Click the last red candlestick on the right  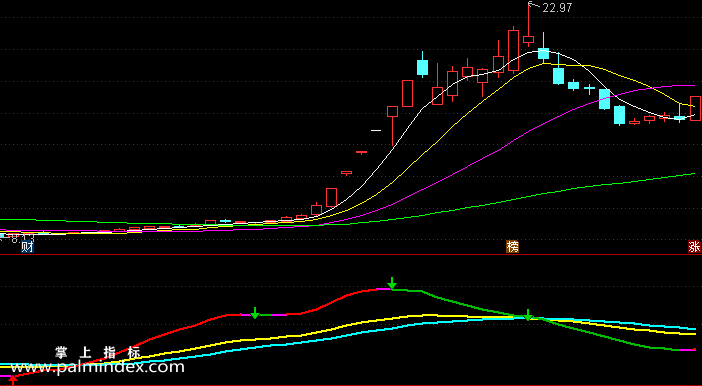pyautogui.click(x=695, y=108)
